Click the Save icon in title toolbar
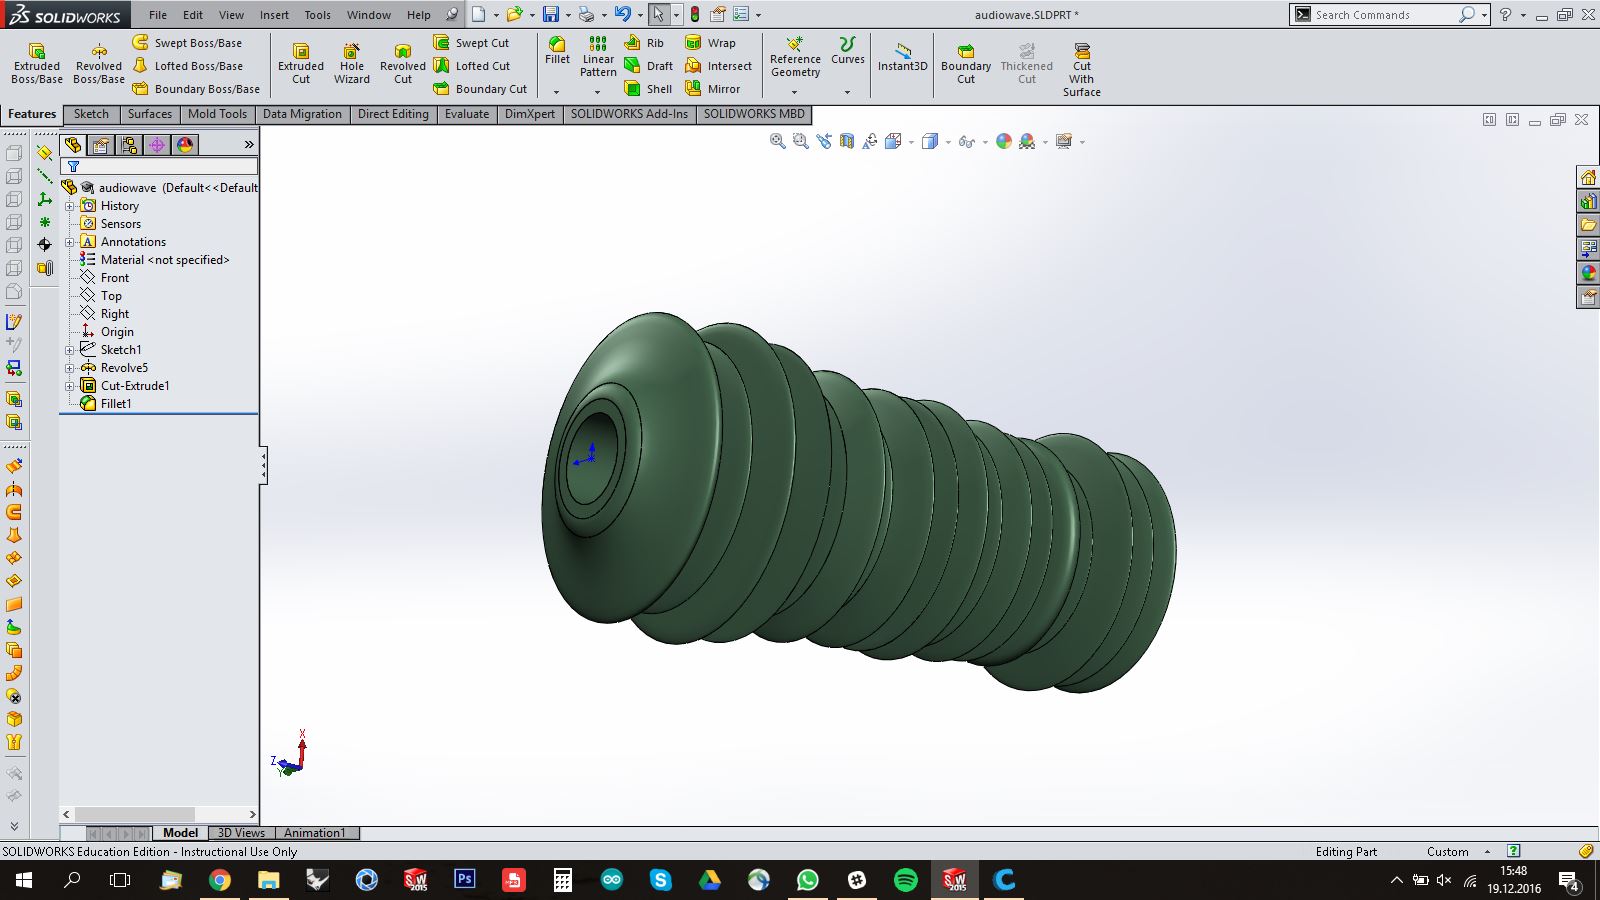1600x900 pixels. click(551, 14)
